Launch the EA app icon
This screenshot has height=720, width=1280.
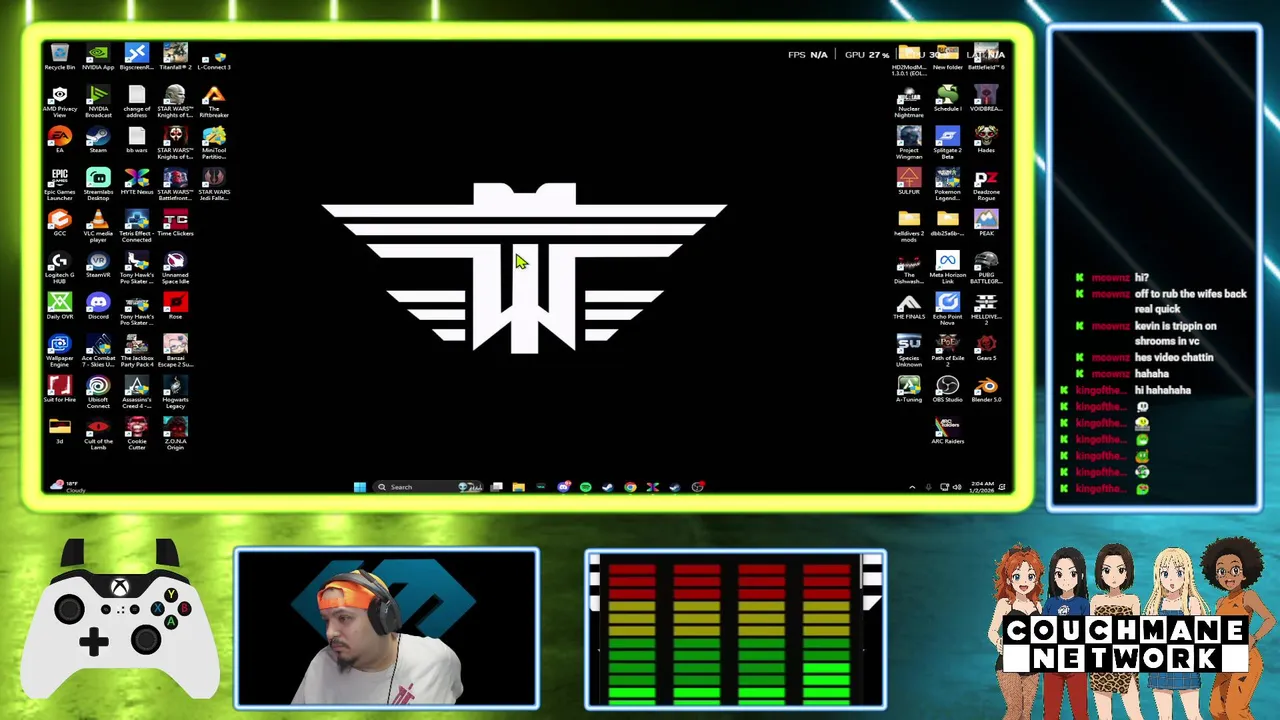[60, 140]
